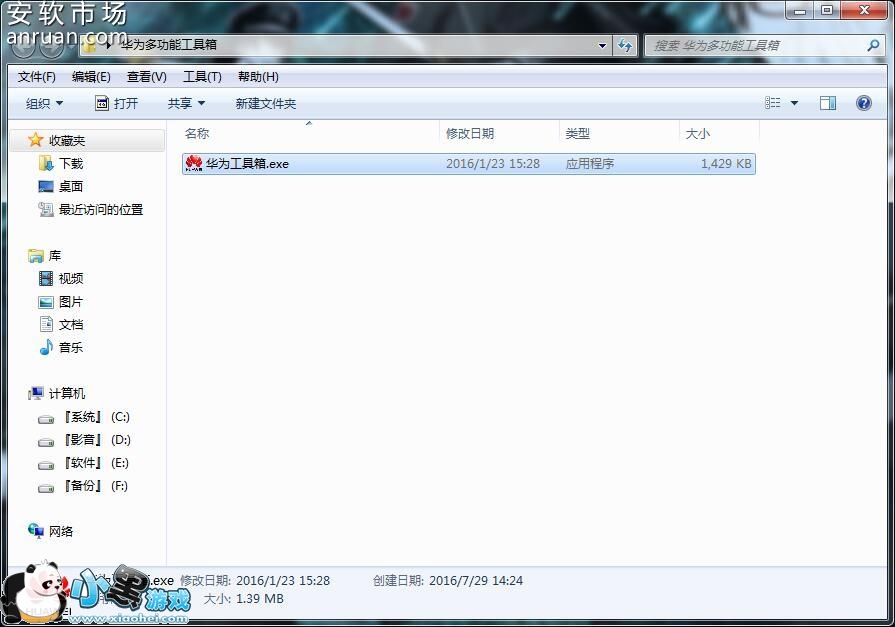Click the change view icon
Viewport: 895px width, 627px height.
pos(772,103)
